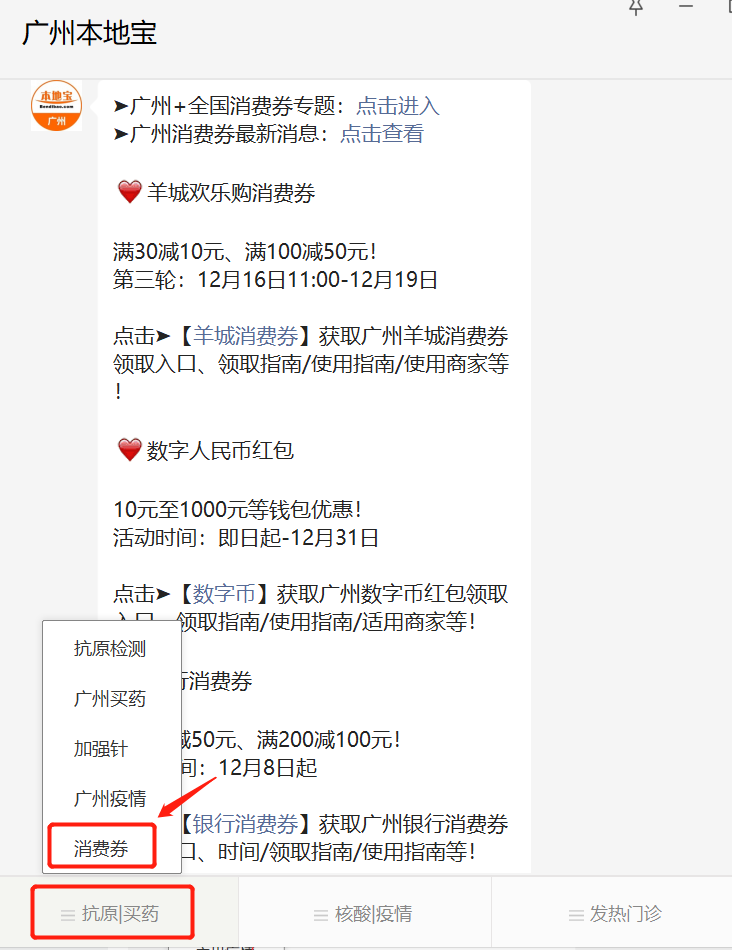Follow the 银行消费券 link
This screenshot has height=950, width=732.
(x=245, y=824)
